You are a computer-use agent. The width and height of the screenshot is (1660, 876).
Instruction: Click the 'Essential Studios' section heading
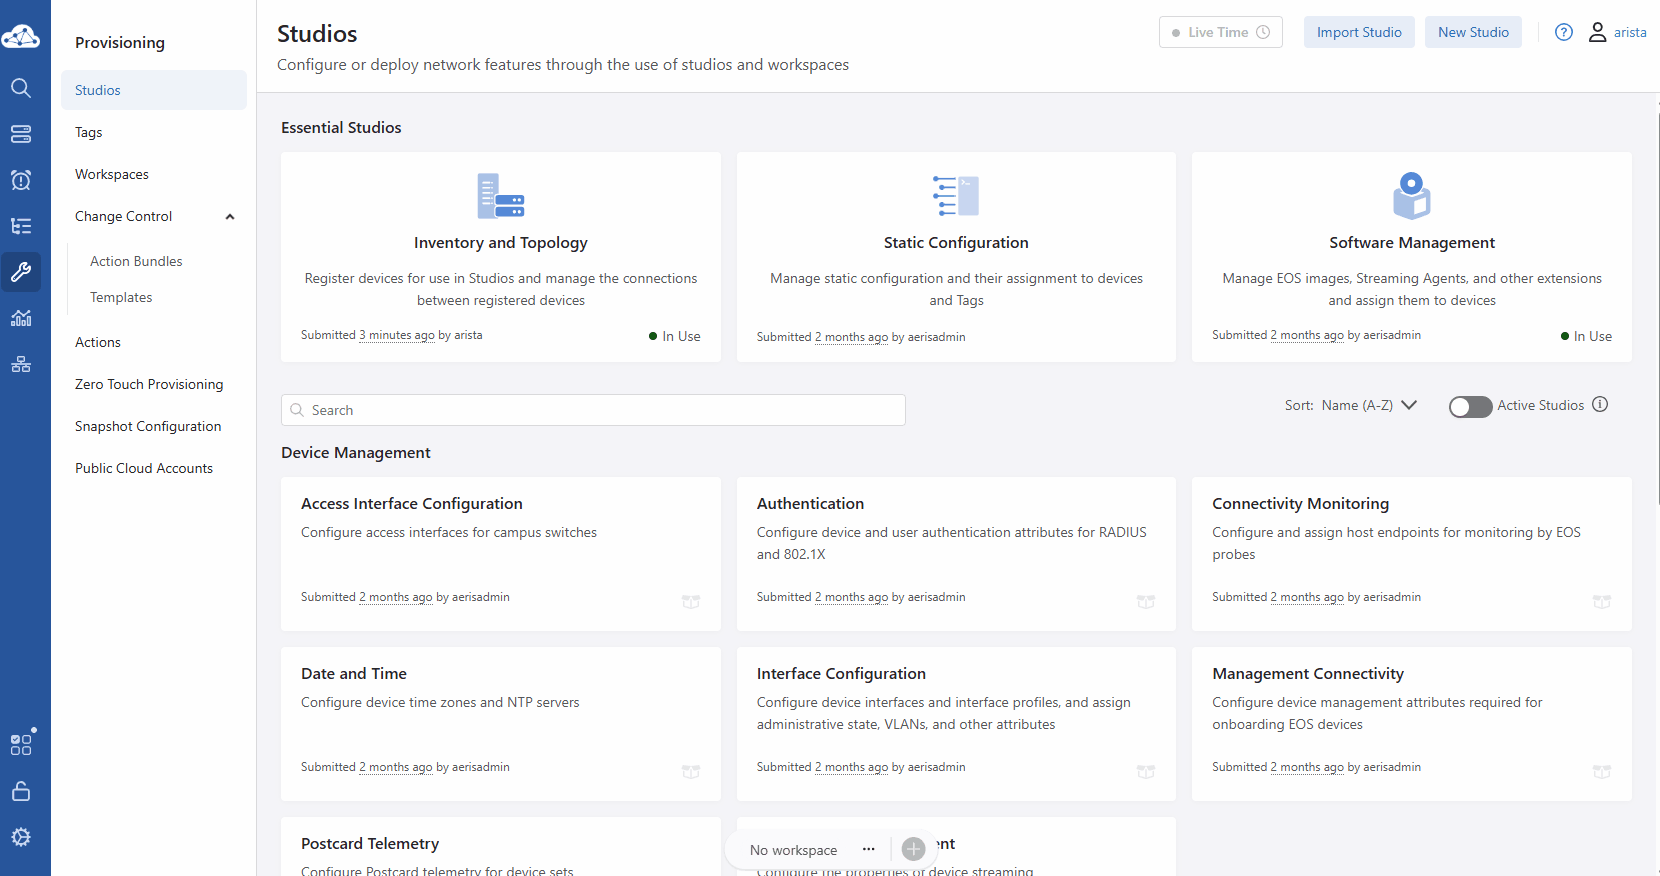341,127
